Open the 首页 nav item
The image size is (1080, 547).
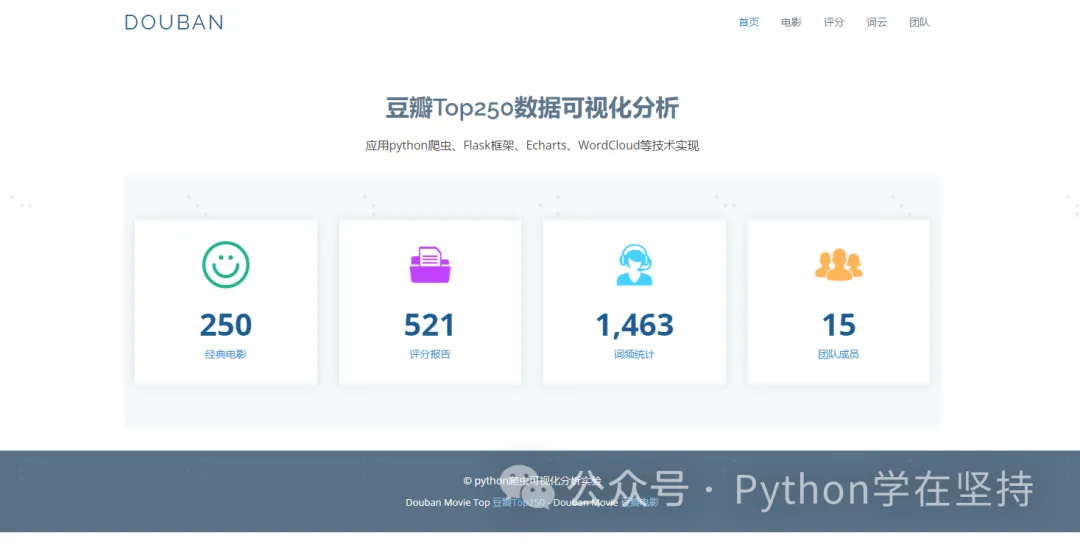[x=749, y=22]
